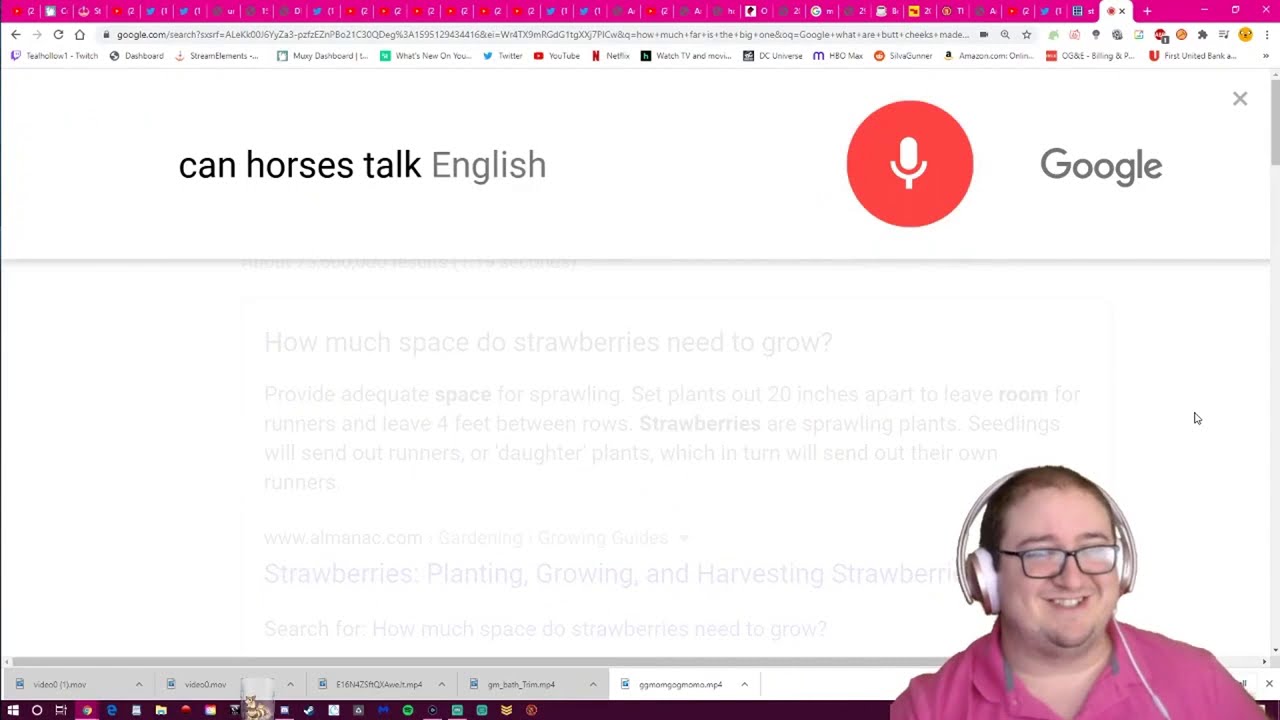Close the voice search overlay
Image resolution: width=1280 pixels, height=720 pixels.
pos(1240,98)
